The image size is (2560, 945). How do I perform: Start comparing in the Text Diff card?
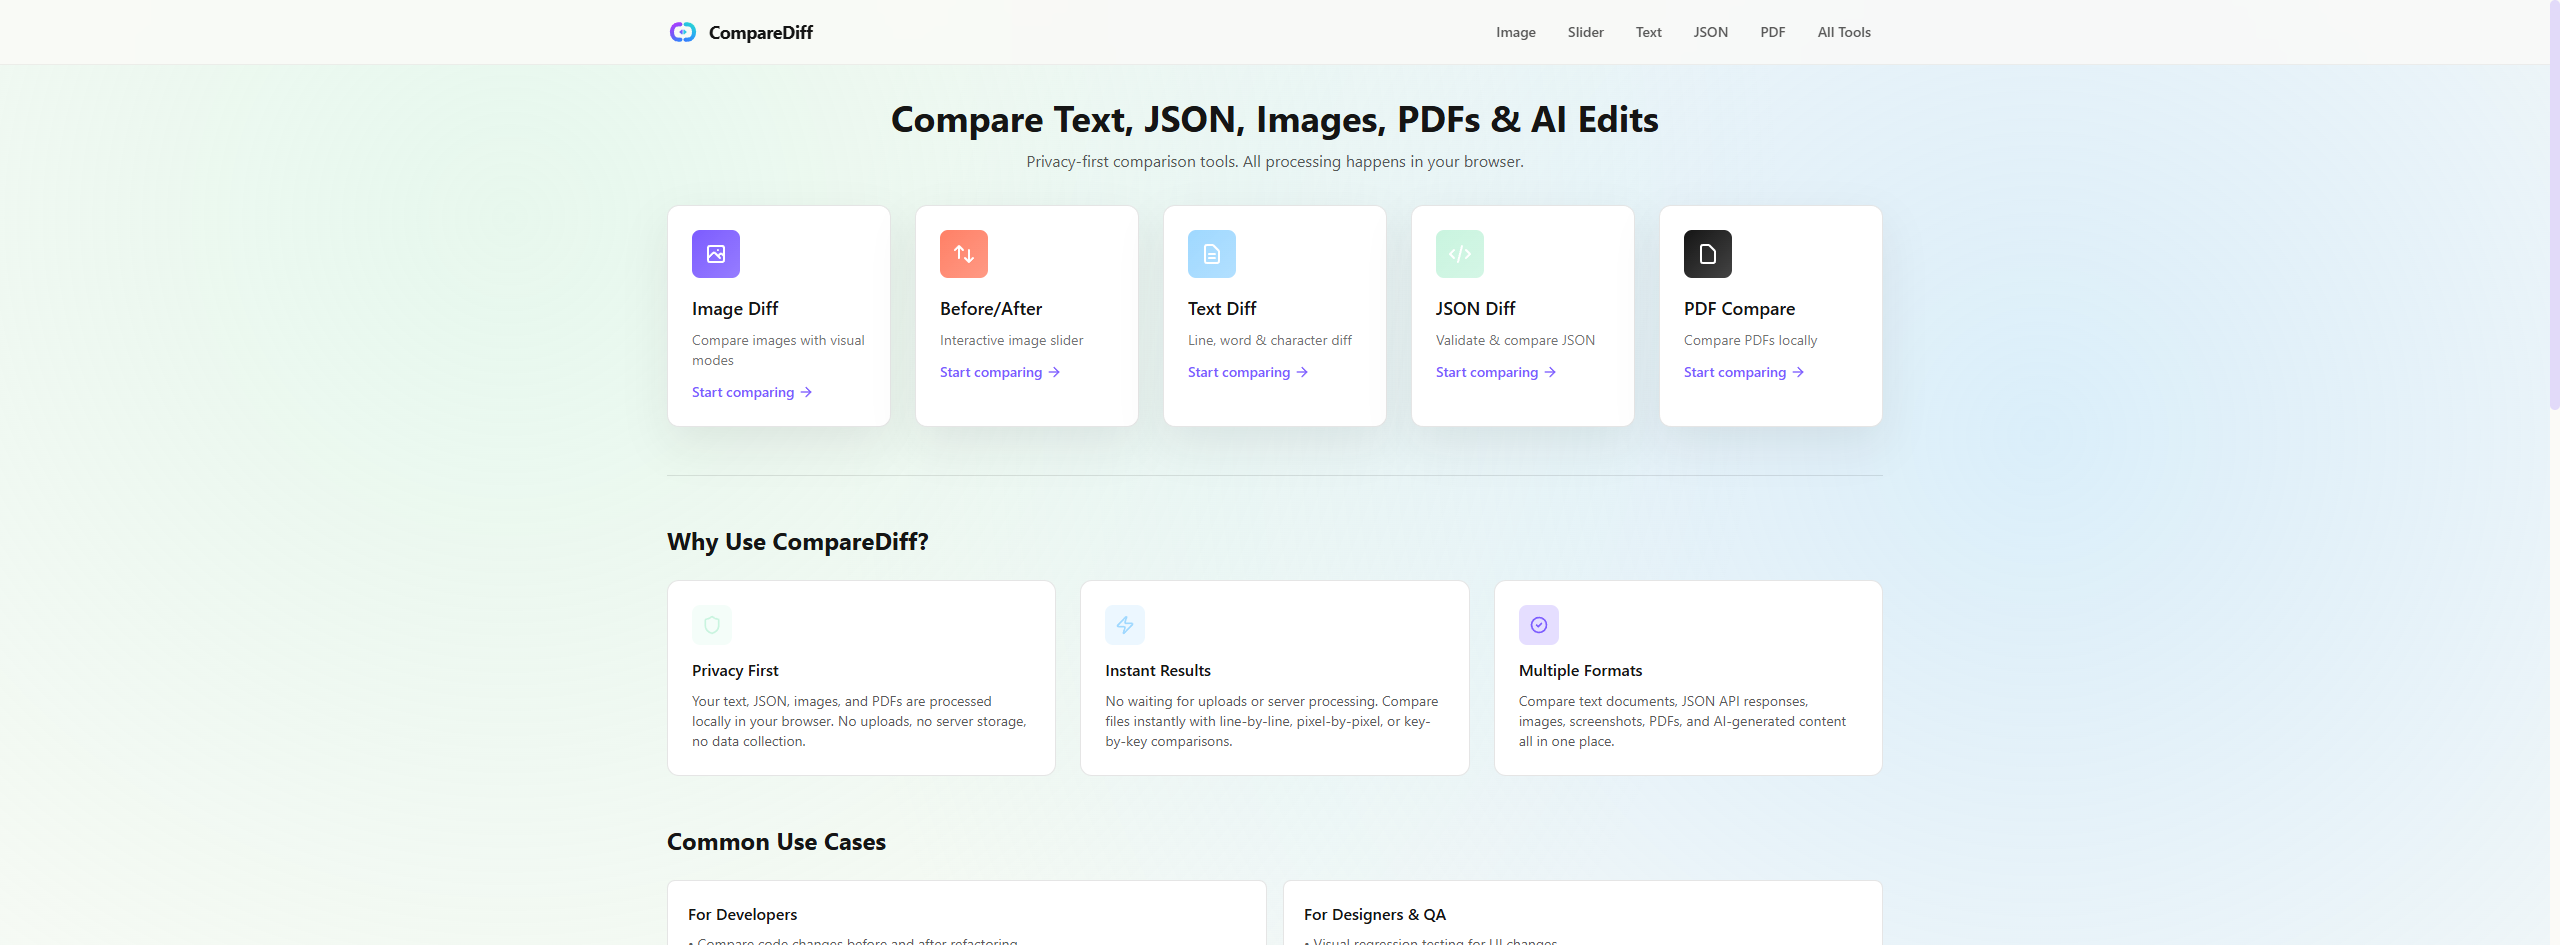pyautogui.click(x=1248, y=372)
